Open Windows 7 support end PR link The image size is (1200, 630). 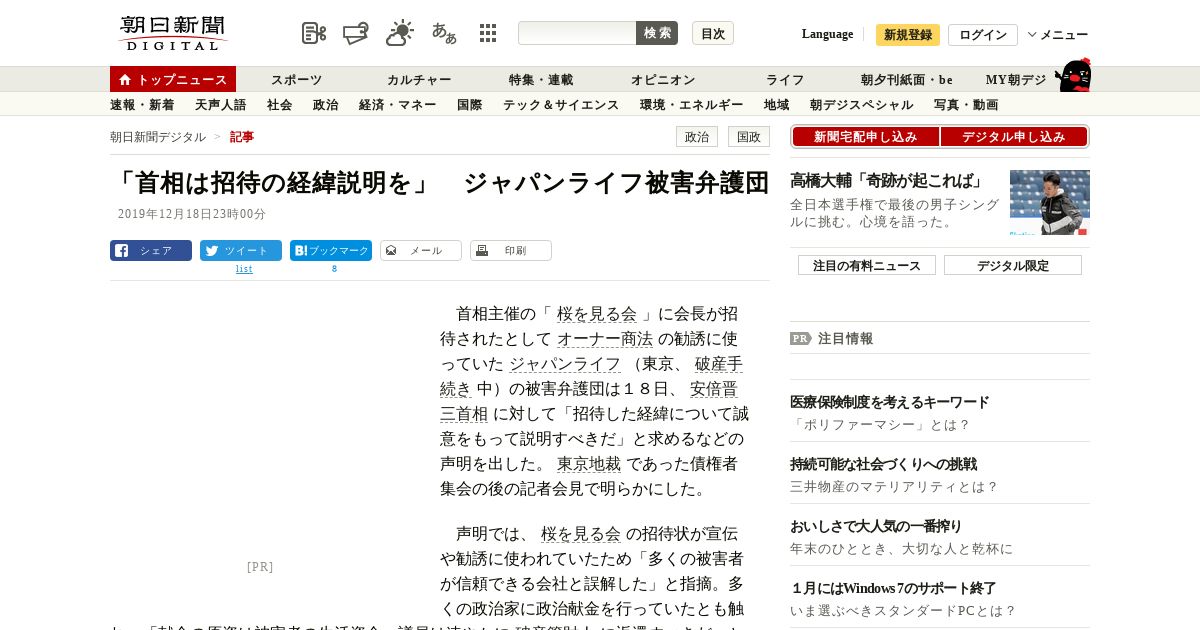[894, 588]
